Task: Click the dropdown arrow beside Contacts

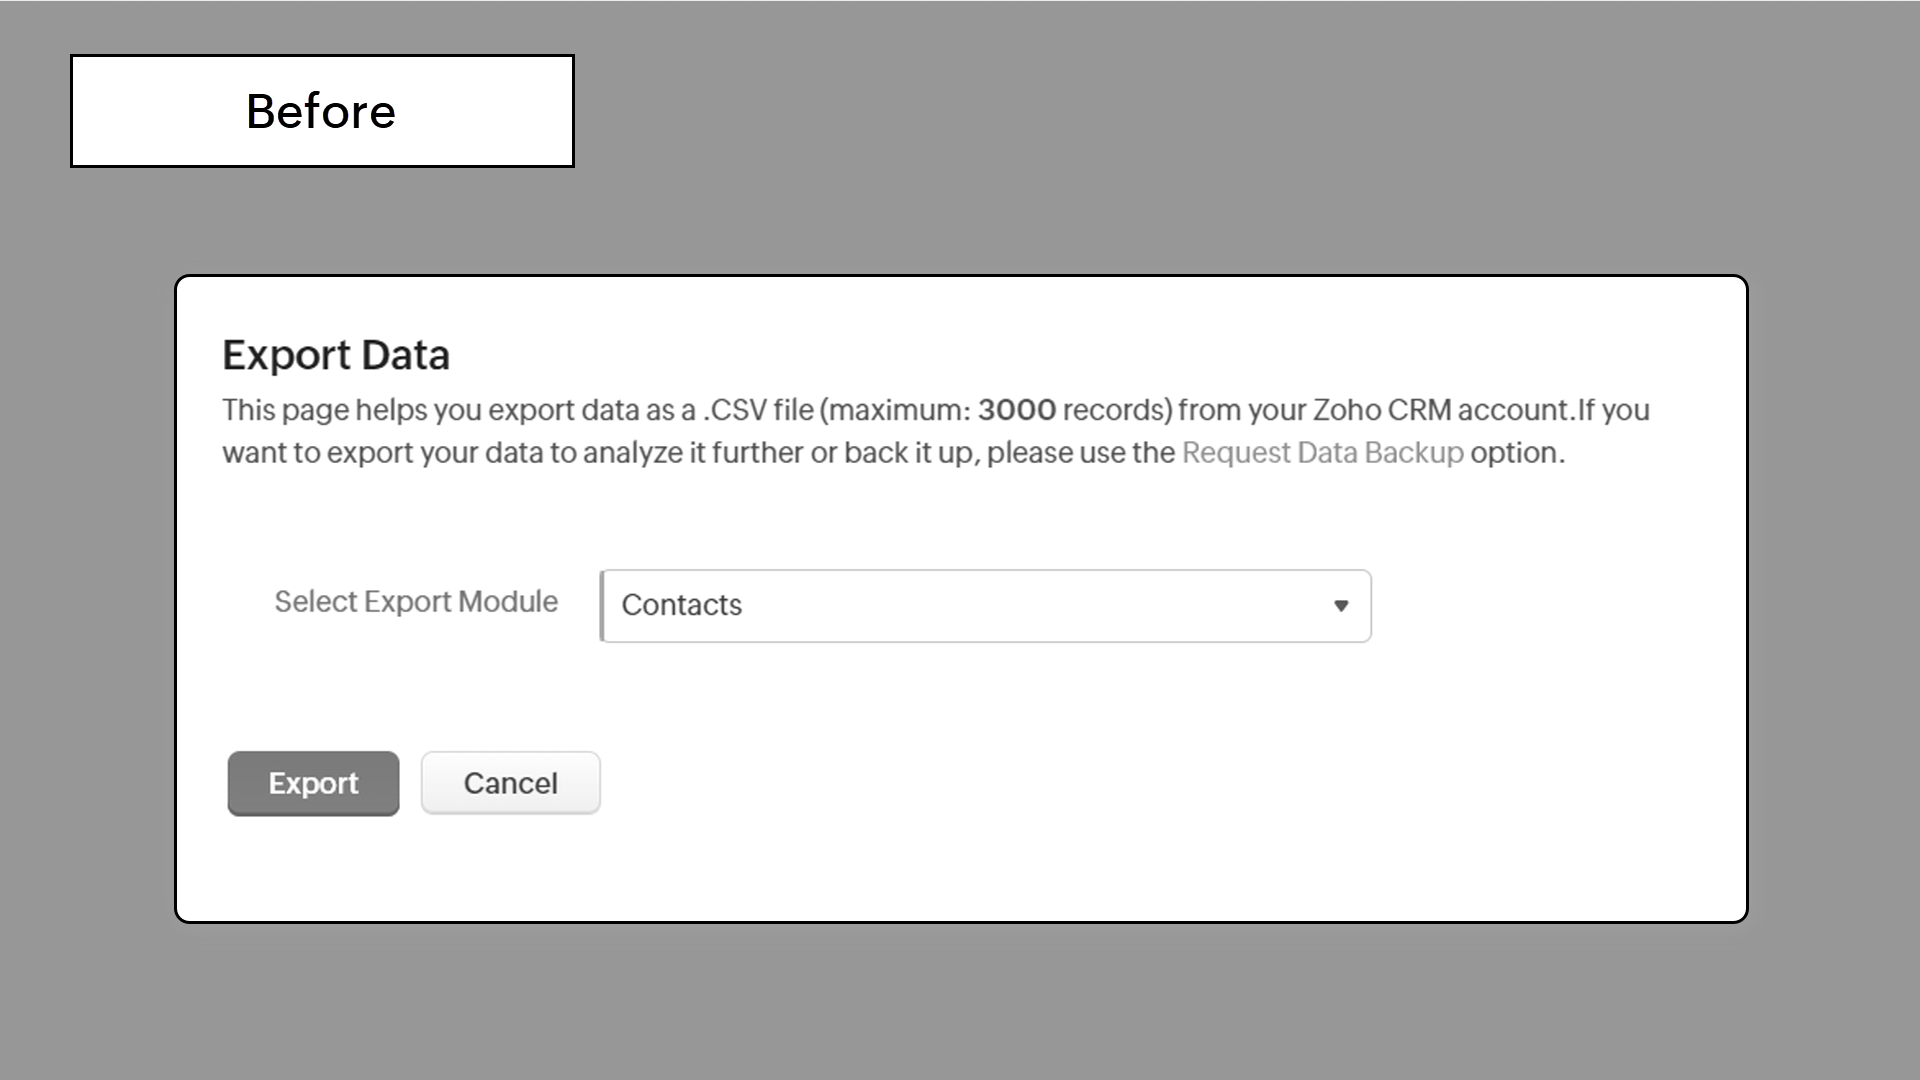Action: tap(1341, 606)
